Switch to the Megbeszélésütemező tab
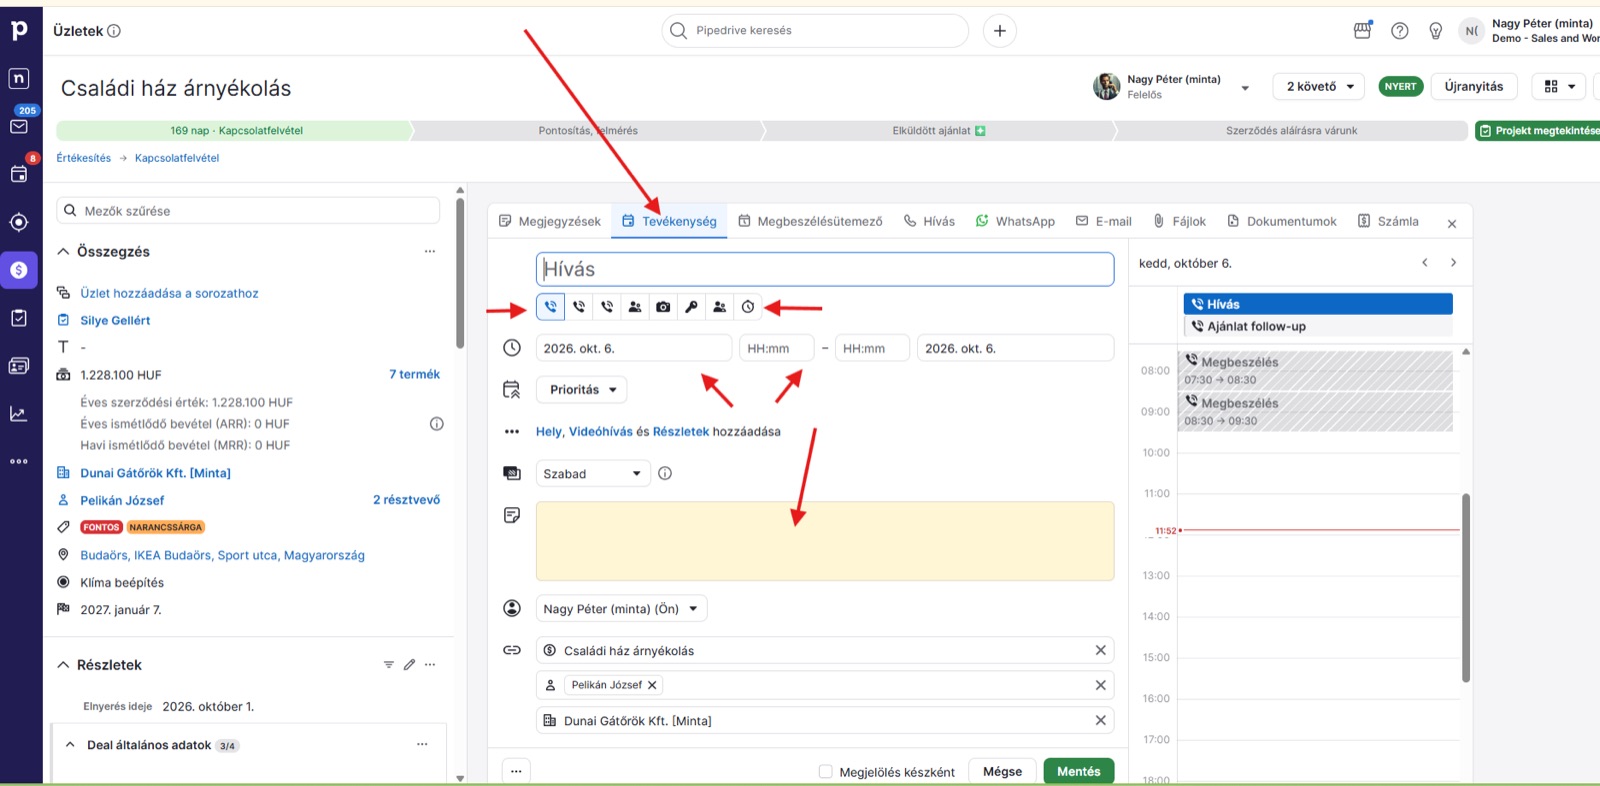The height and width of the screenshot is (786, 1600). (x=810, y=221)
